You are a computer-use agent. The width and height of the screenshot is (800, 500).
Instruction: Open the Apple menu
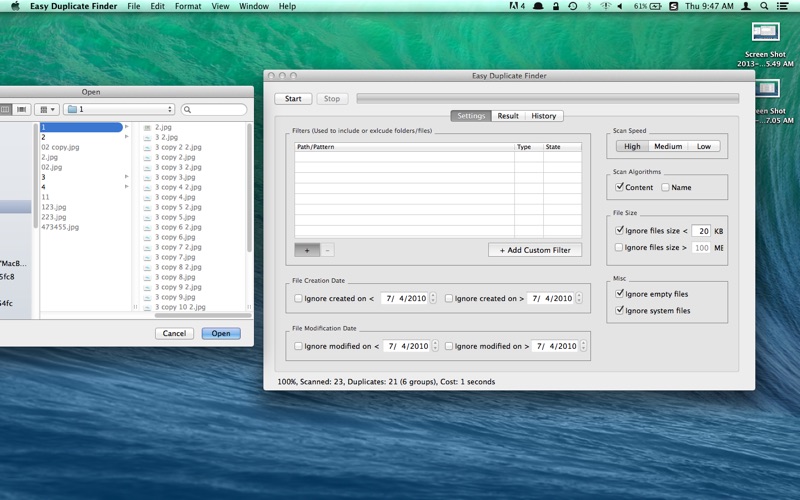point(15,6)
